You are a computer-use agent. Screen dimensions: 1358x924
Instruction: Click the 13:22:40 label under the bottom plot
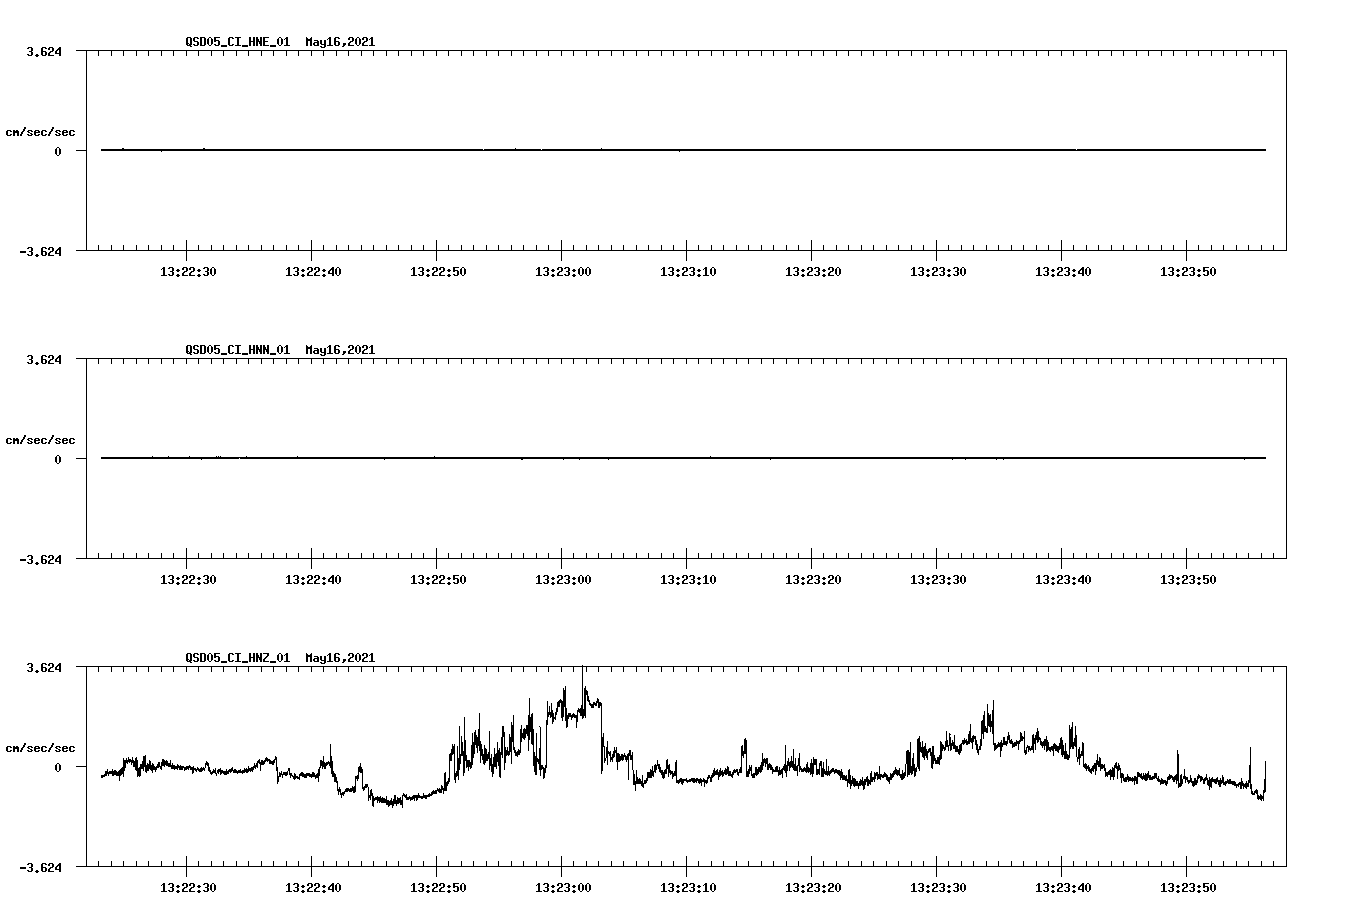coord(311,885)
